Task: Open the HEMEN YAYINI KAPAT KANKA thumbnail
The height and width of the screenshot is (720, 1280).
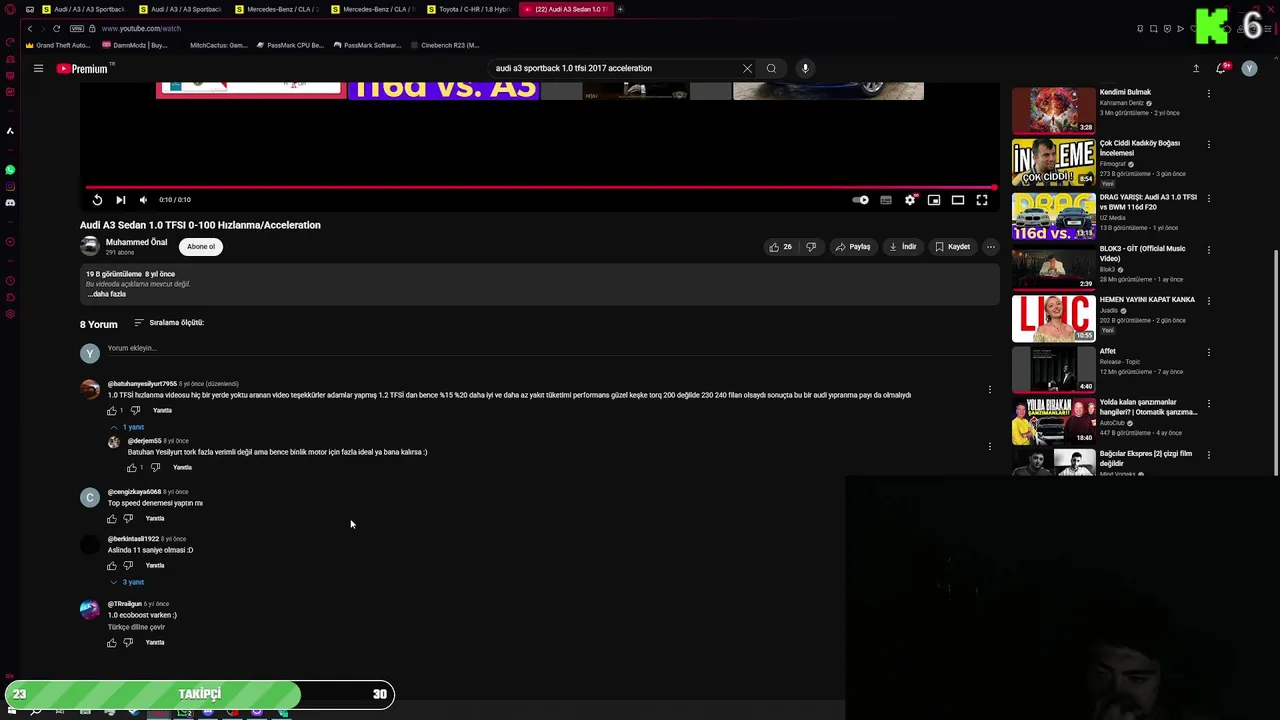Action: [x=1053, y=319]
